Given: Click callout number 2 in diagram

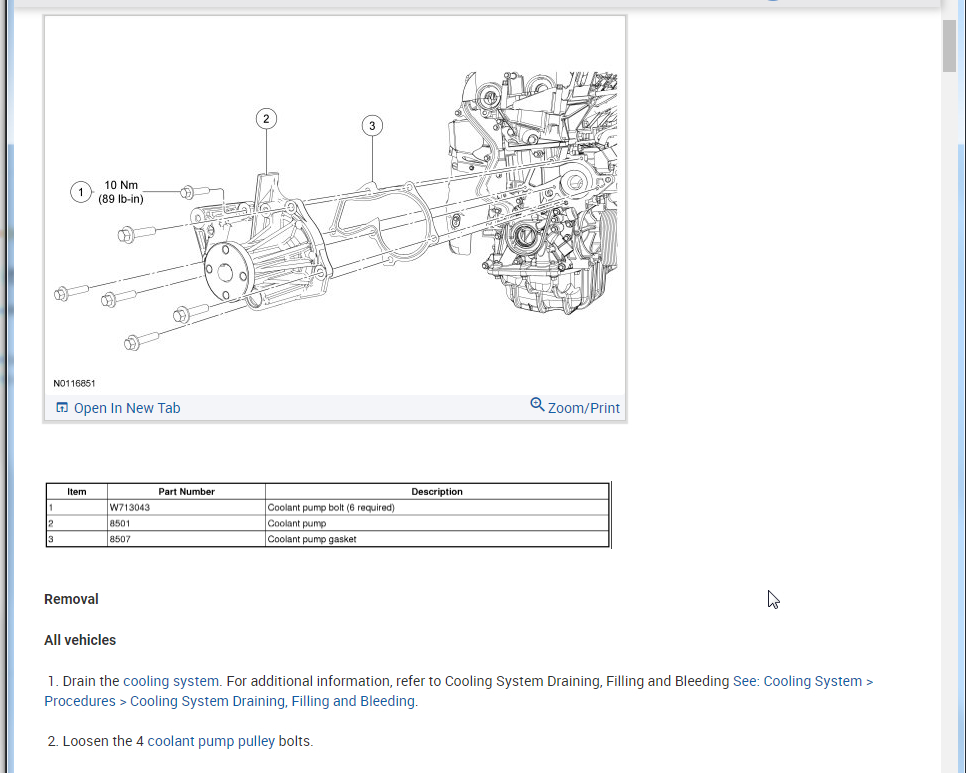Looking at the screenshot, I should tap(266, 119).
